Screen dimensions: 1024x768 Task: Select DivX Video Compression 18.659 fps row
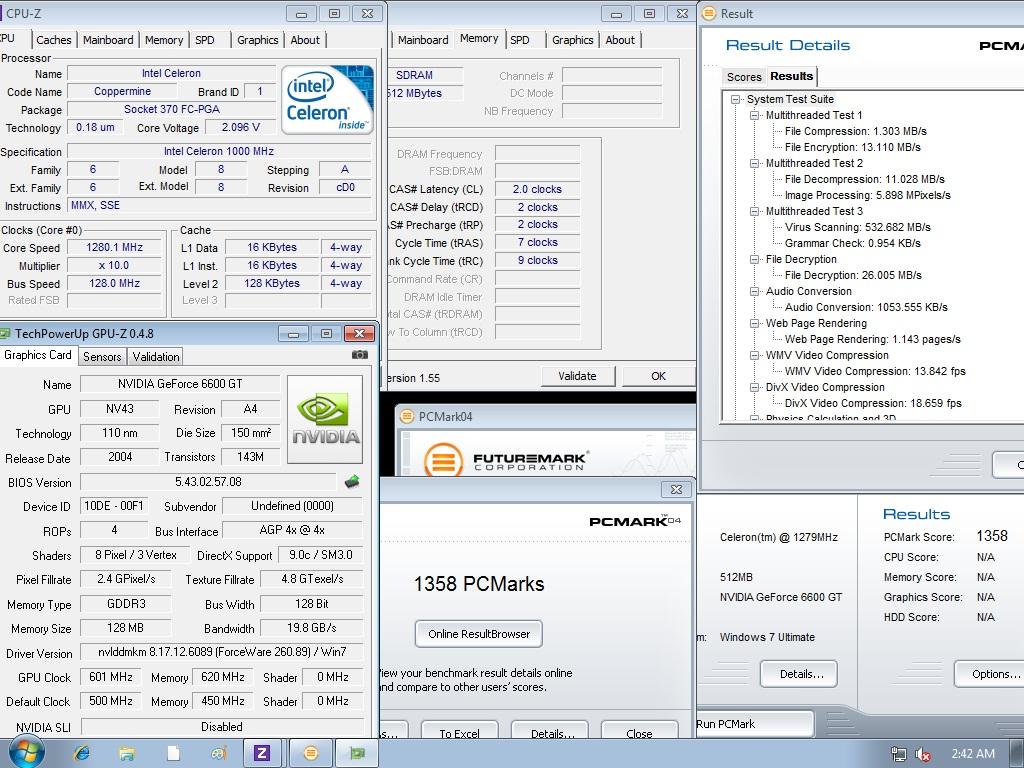[x=873, y=403]
